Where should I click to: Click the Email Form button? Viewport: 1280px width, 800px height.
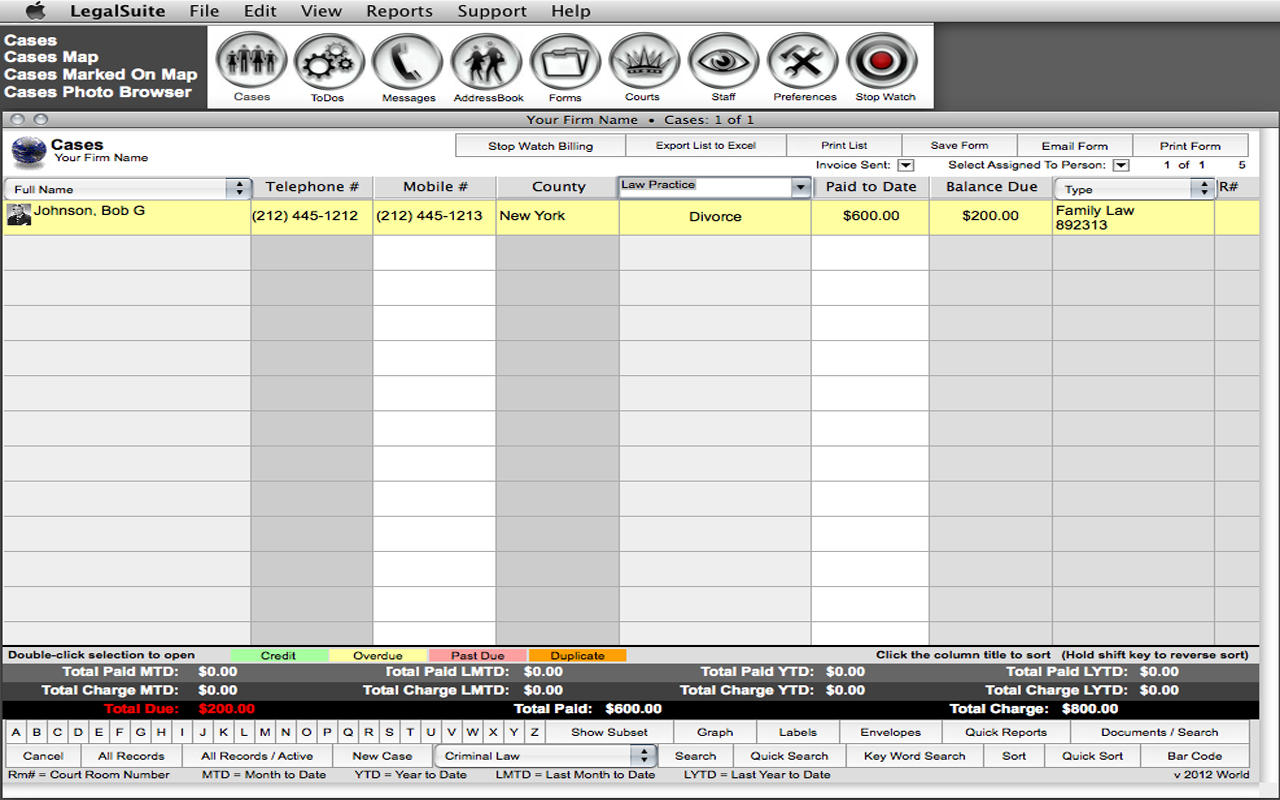(1075, 146)
